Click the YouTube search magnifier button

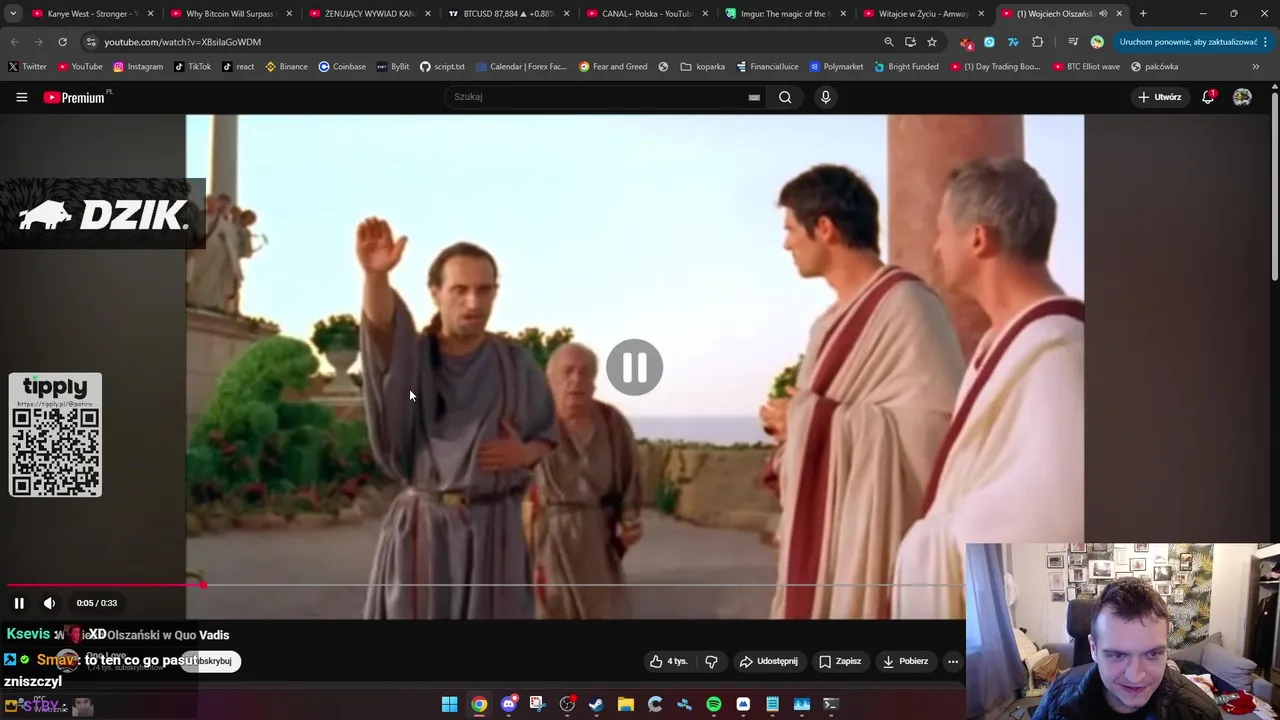(785, 97)
